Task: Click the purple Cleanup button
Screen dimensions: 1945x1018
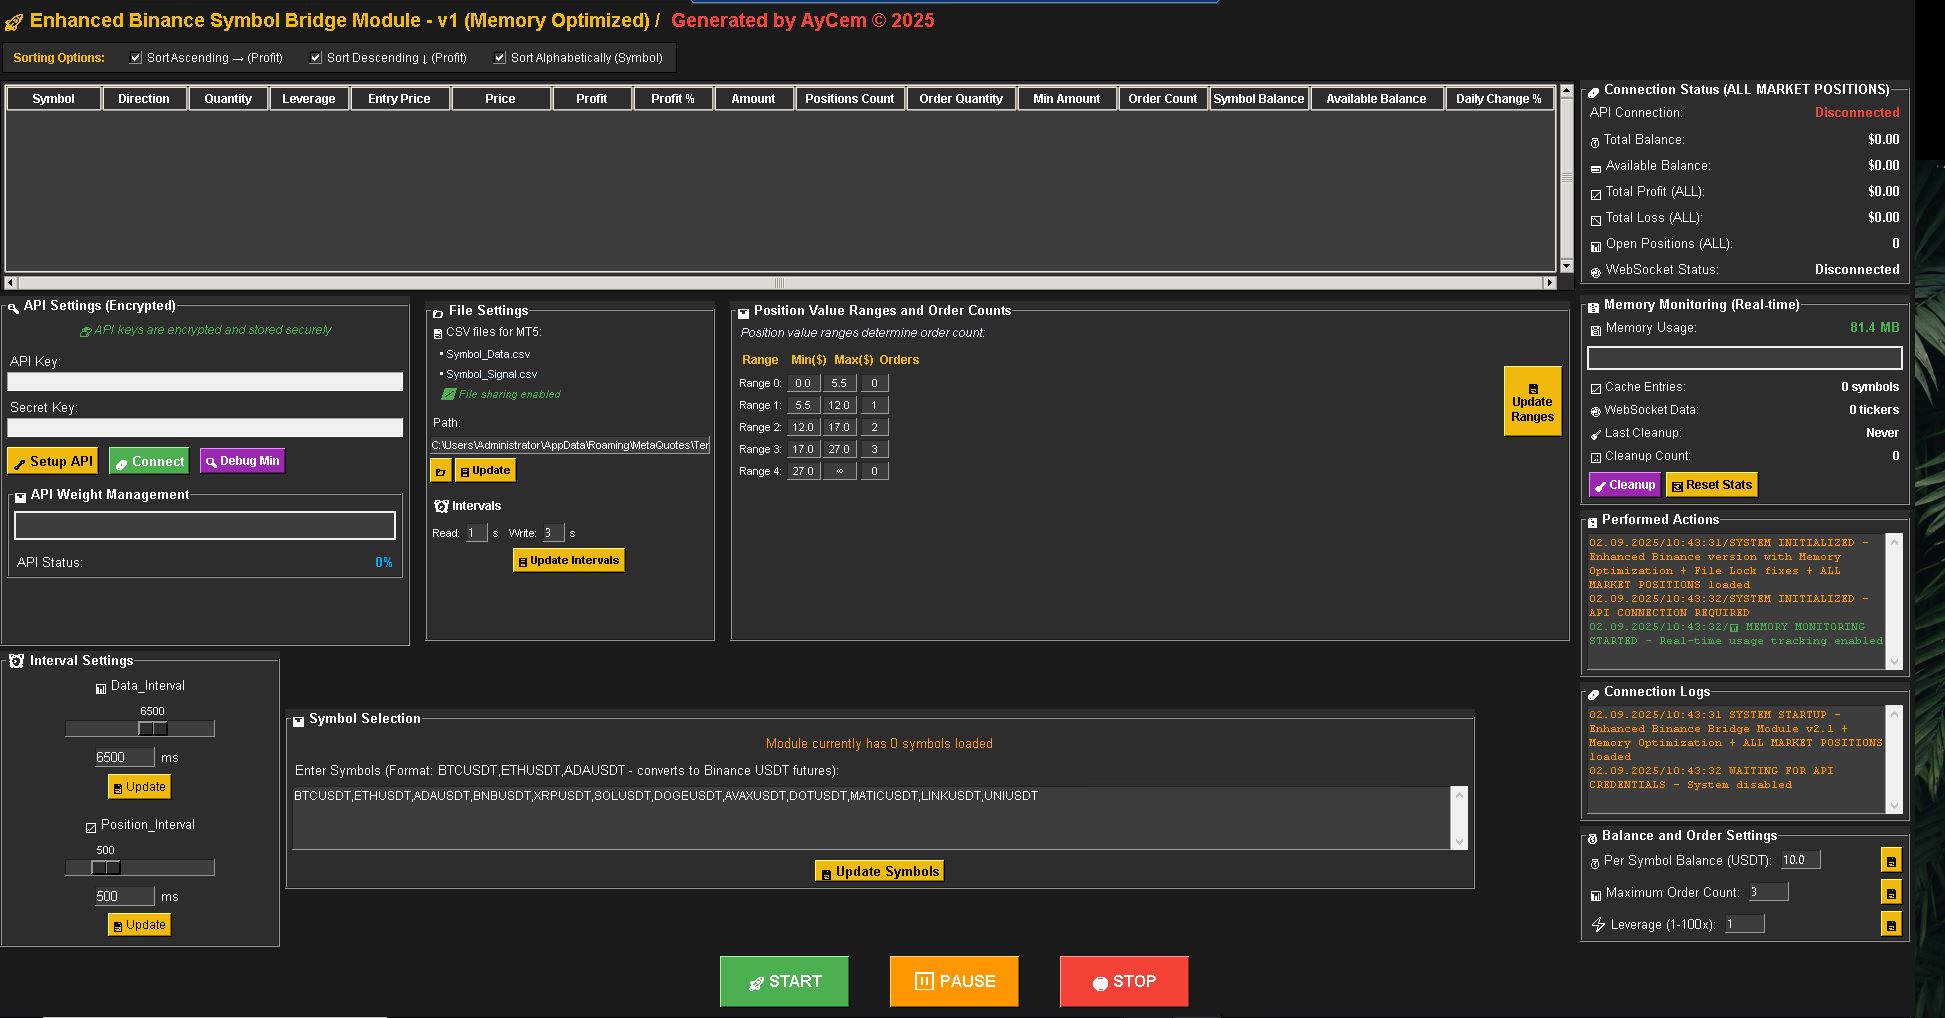Action: (1625, 485)
